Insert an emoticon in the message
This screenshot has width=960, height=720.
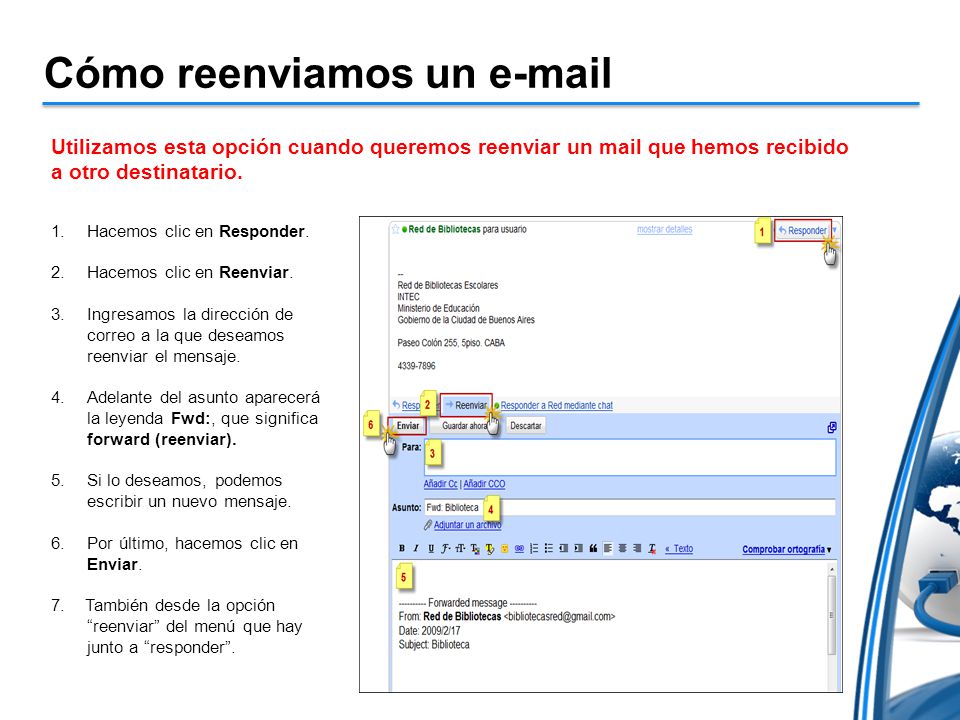[x=504, y=549]
